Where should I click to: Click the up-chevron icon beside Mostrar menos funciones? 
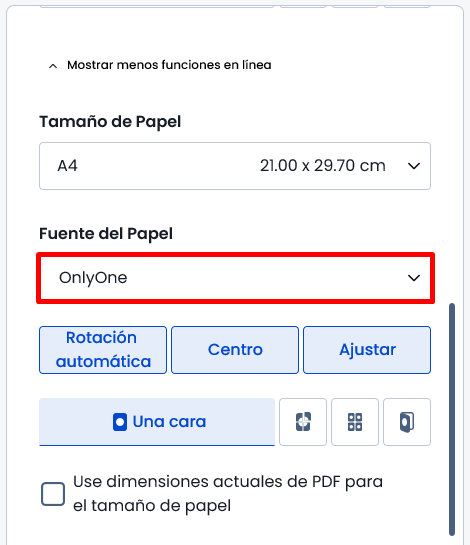(53, 66)
